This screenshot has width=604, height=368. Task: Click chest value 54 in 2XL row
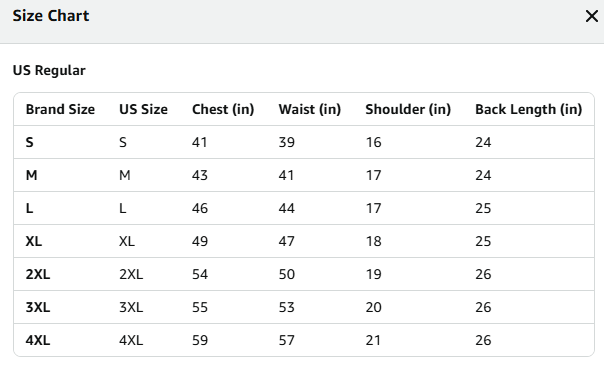tap(200, 274)
